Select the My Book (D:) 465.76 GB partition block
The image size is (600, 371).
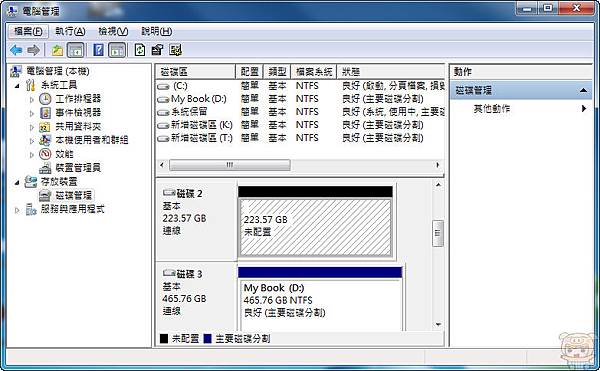(320, 304)
